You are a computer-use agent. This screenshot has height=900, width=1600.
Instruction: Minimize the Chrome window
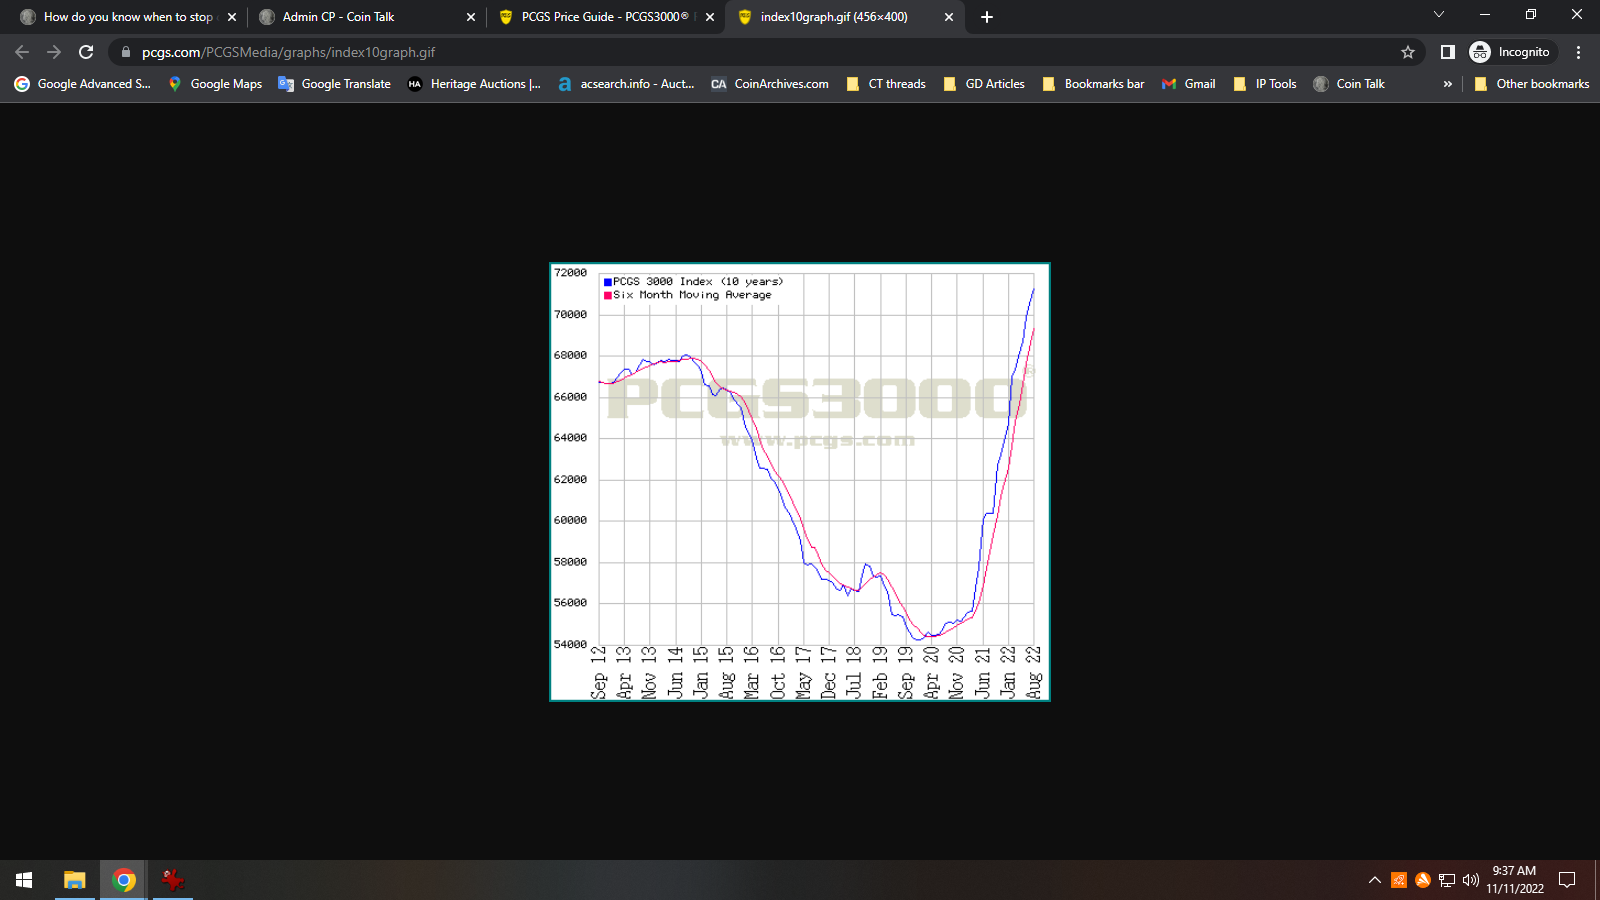click(x=1485, y=14)
